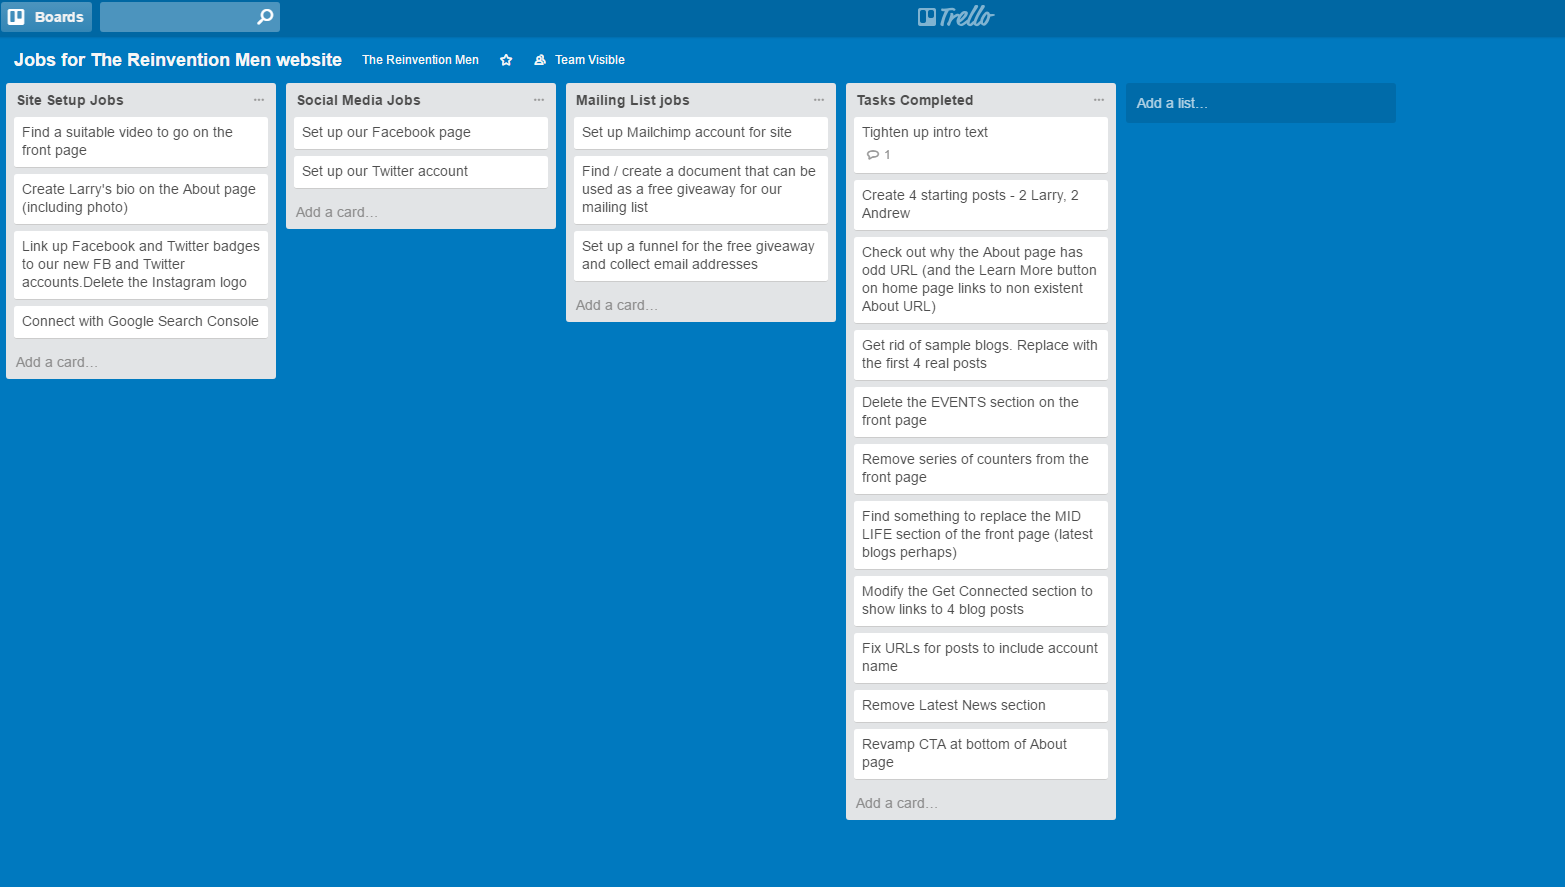Screen dimensions: 1565x887
Task: Click the Tasks Completed list title
Action: click(914, 100)
